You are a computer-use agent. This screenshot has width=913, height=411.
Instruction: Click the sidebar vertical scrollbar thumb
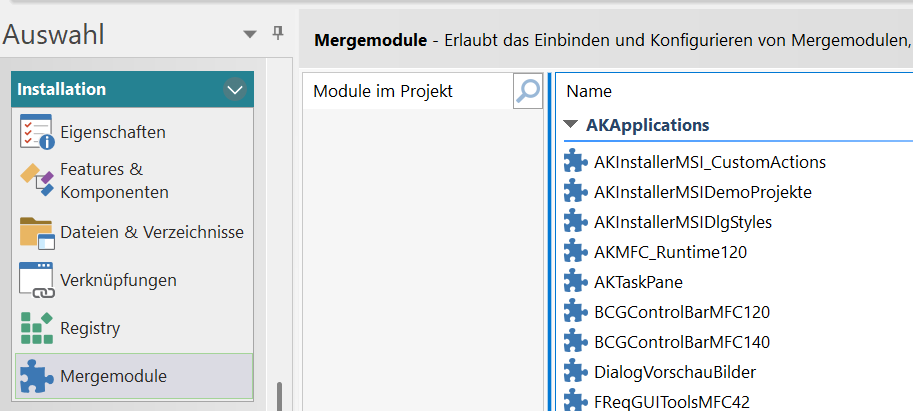point(279,396)
